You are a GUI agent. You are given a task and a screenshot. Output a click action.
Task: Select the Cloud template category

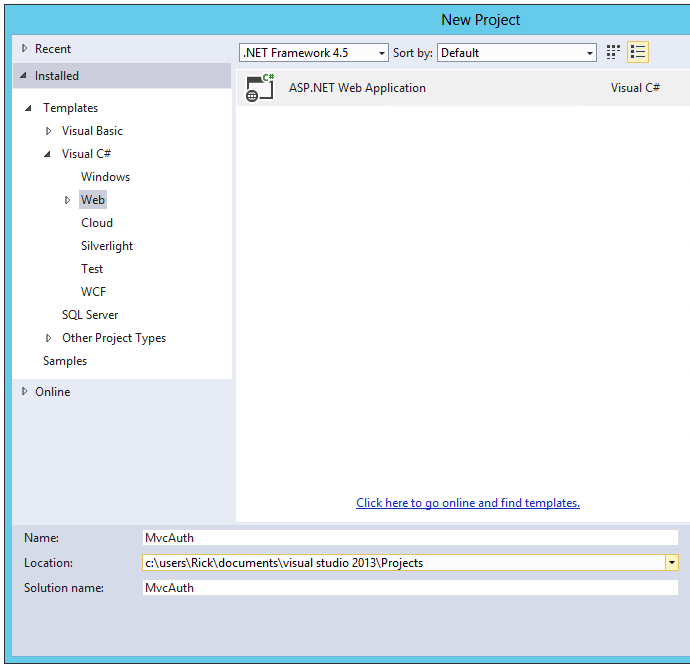[97, 223]
